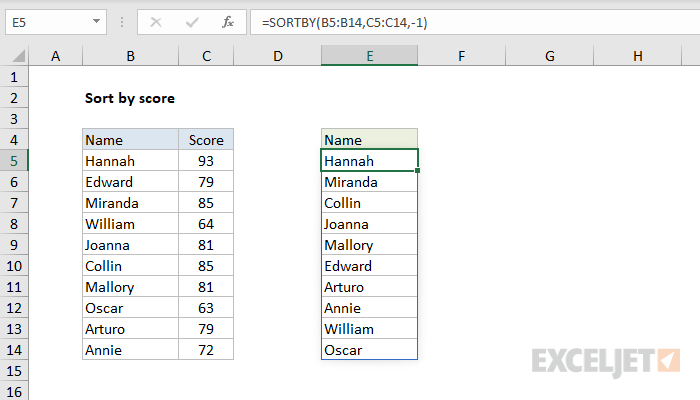Click the Insert Function fx icon
The width and height of the screenshot is (700, 400).
(x=227, y=20)
